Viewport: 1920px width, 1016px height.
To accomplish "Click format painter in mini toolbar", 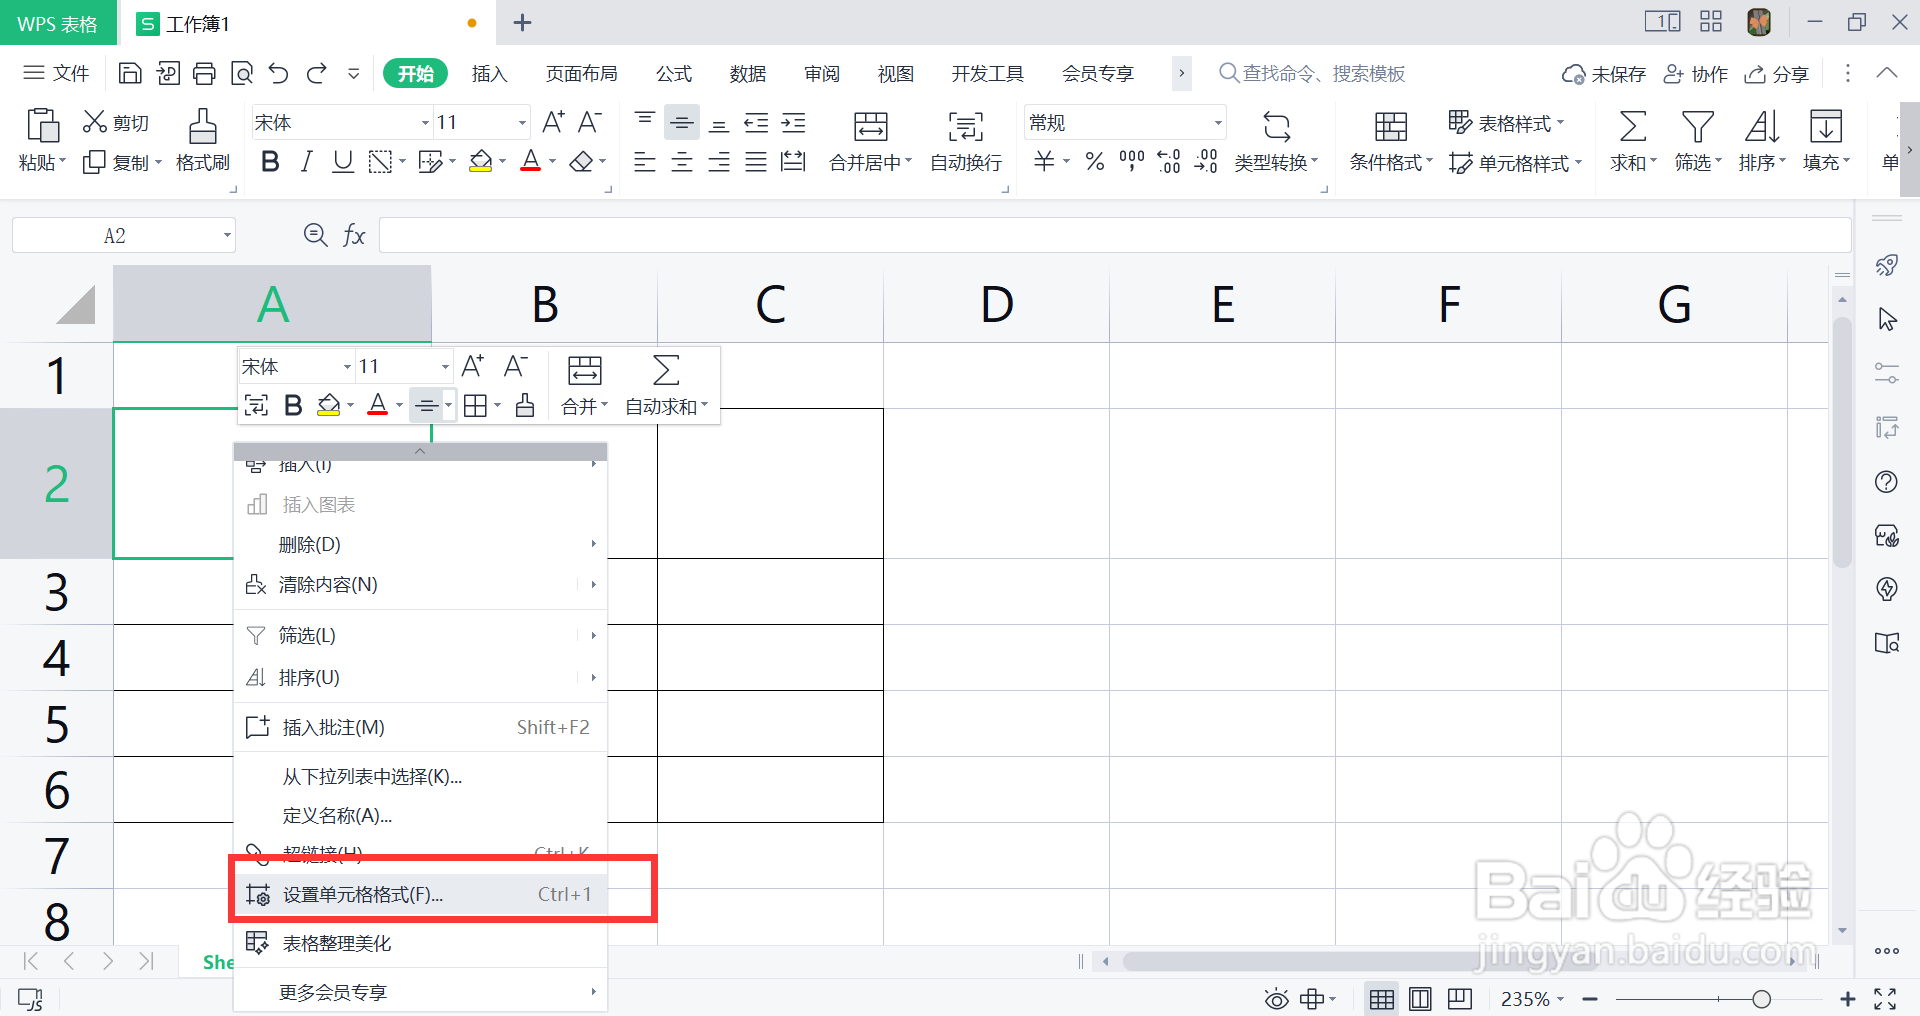I will (525, 405).
